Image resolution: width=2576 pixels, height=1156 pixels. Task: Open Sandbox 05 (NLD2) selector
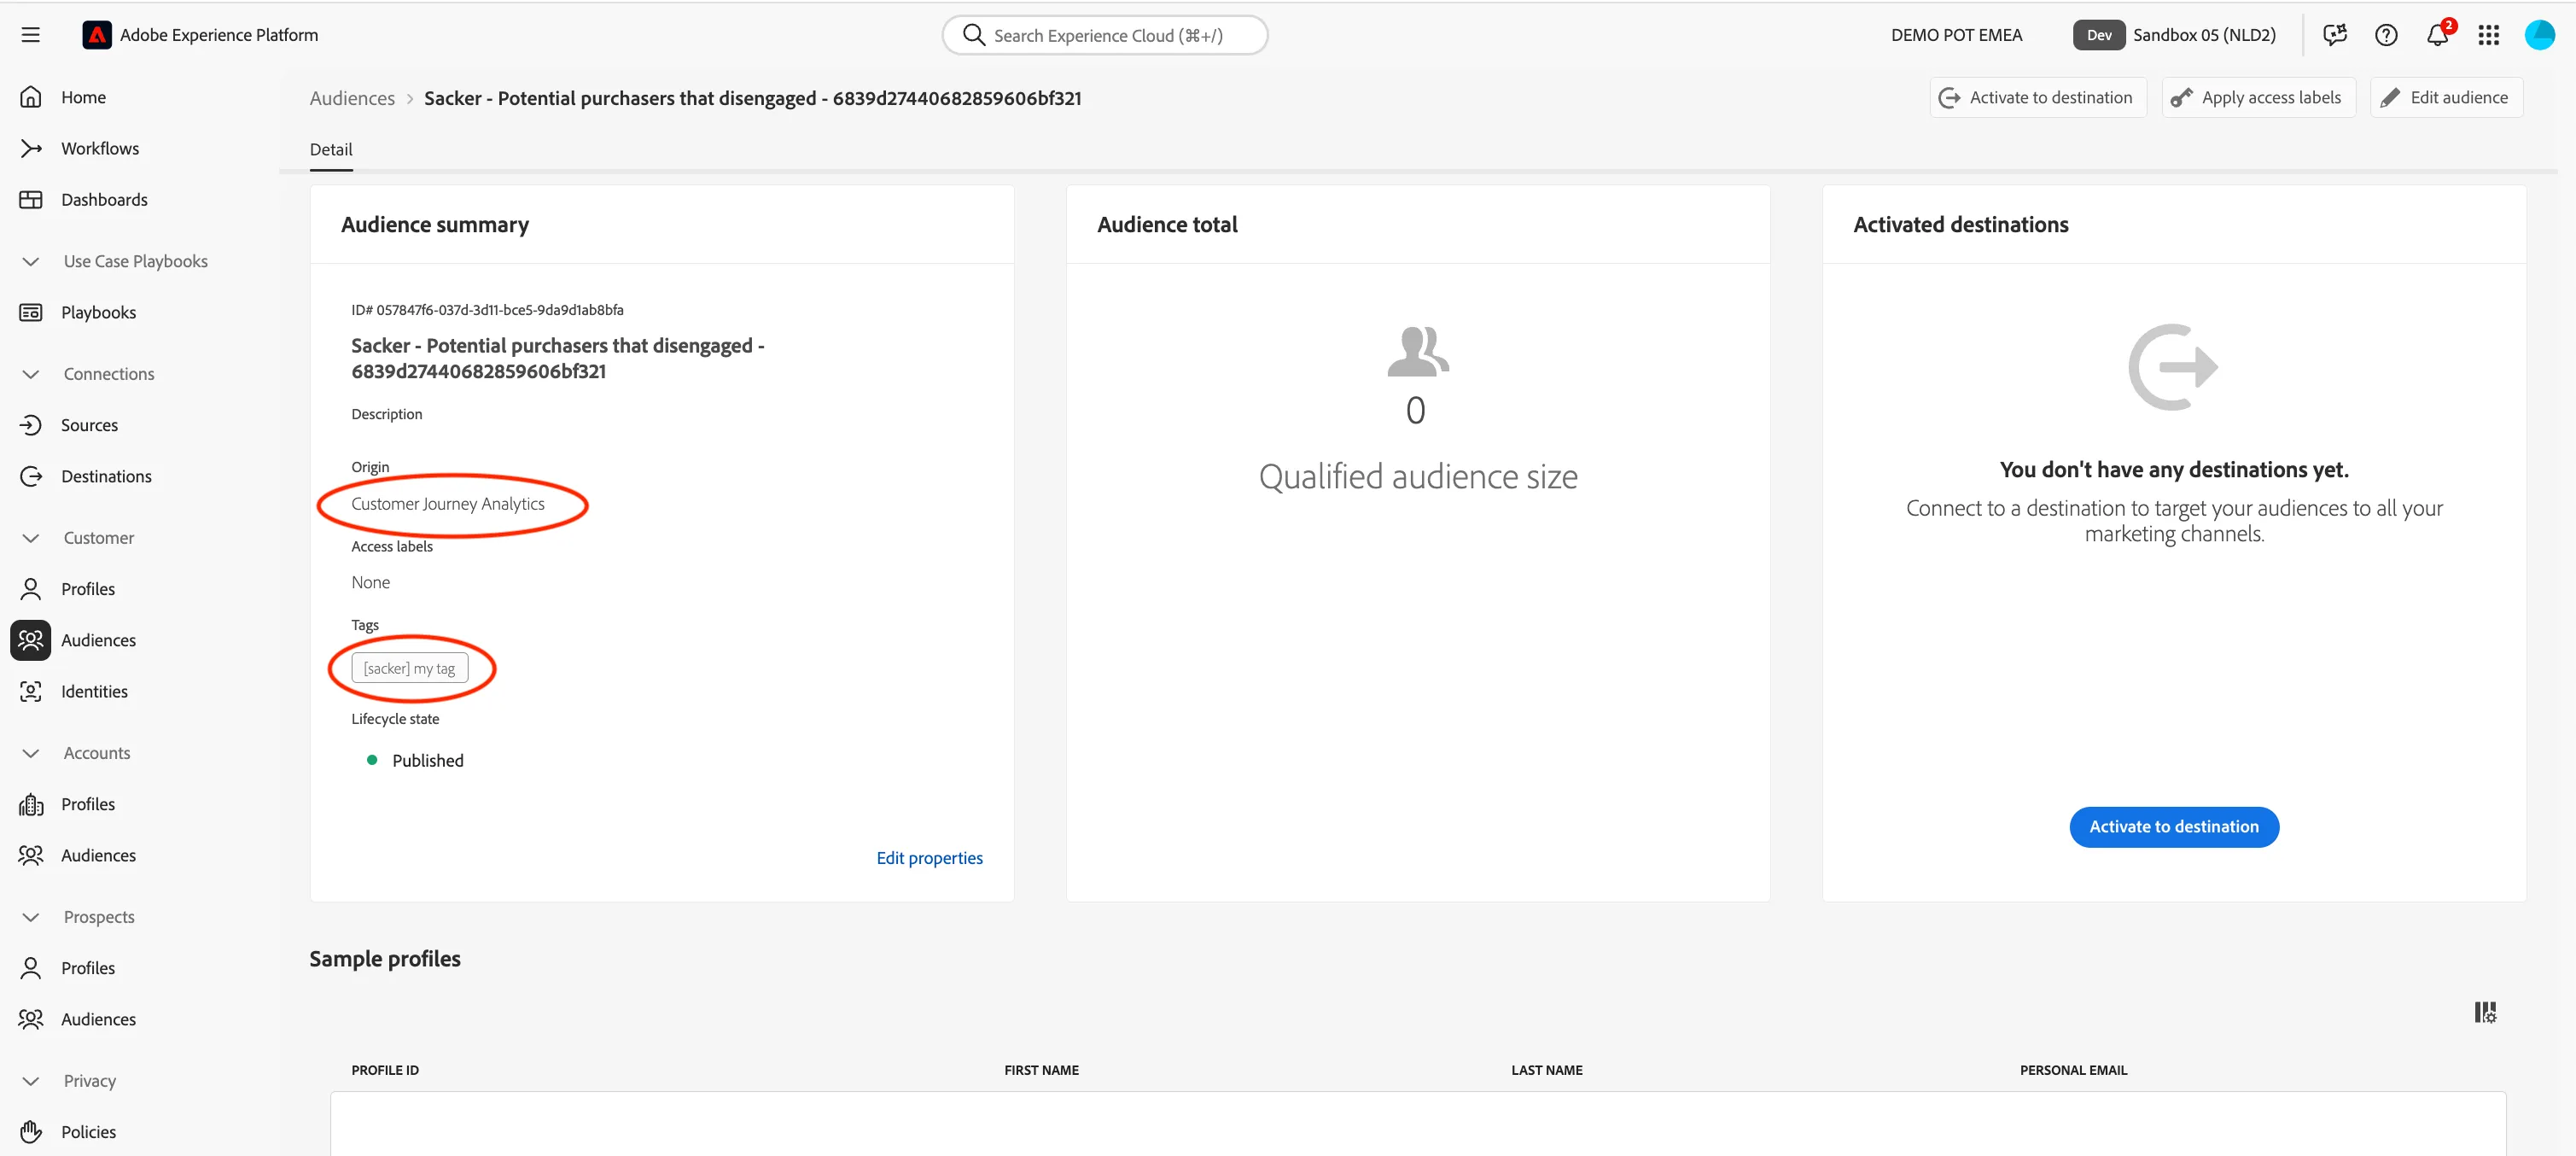tap(2174, 35)
